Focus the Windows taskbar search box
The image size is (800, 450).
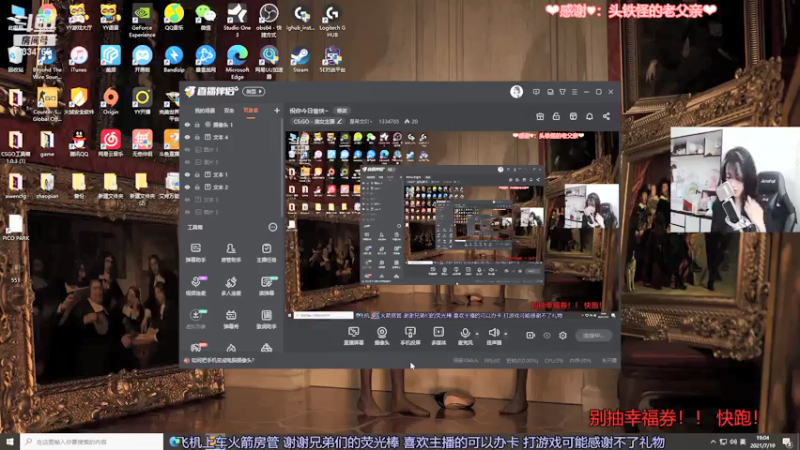[92, 441]
